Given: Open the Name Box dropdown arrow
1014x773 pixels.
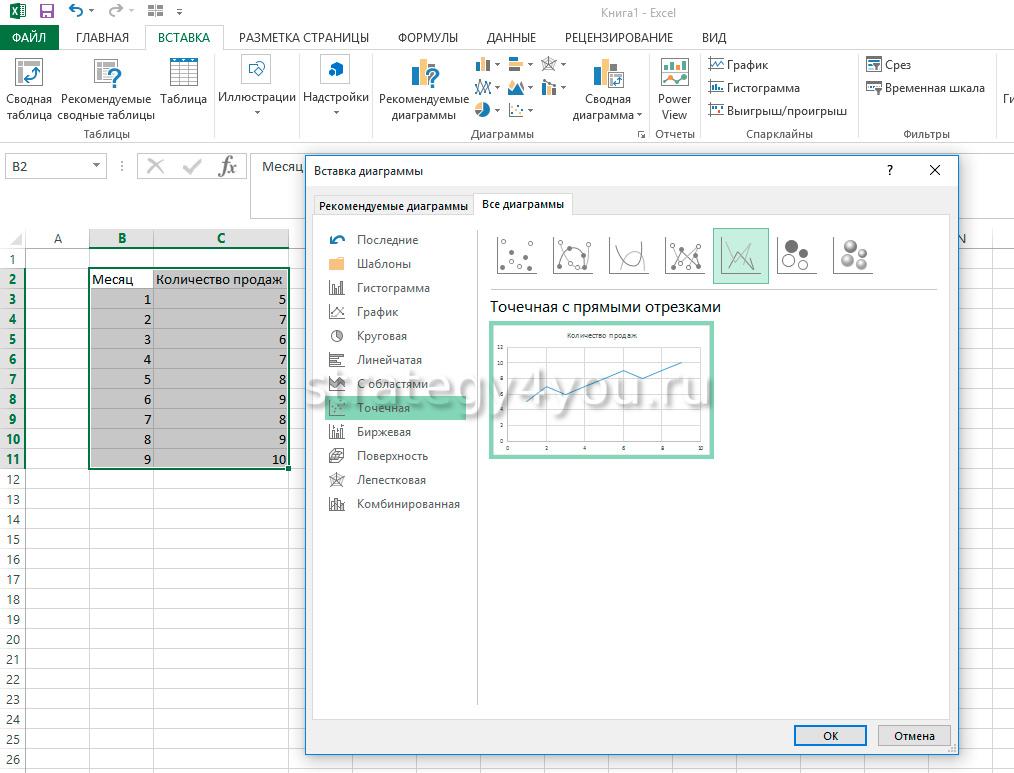Looking at the screenshot, I should tap(97, 167).
